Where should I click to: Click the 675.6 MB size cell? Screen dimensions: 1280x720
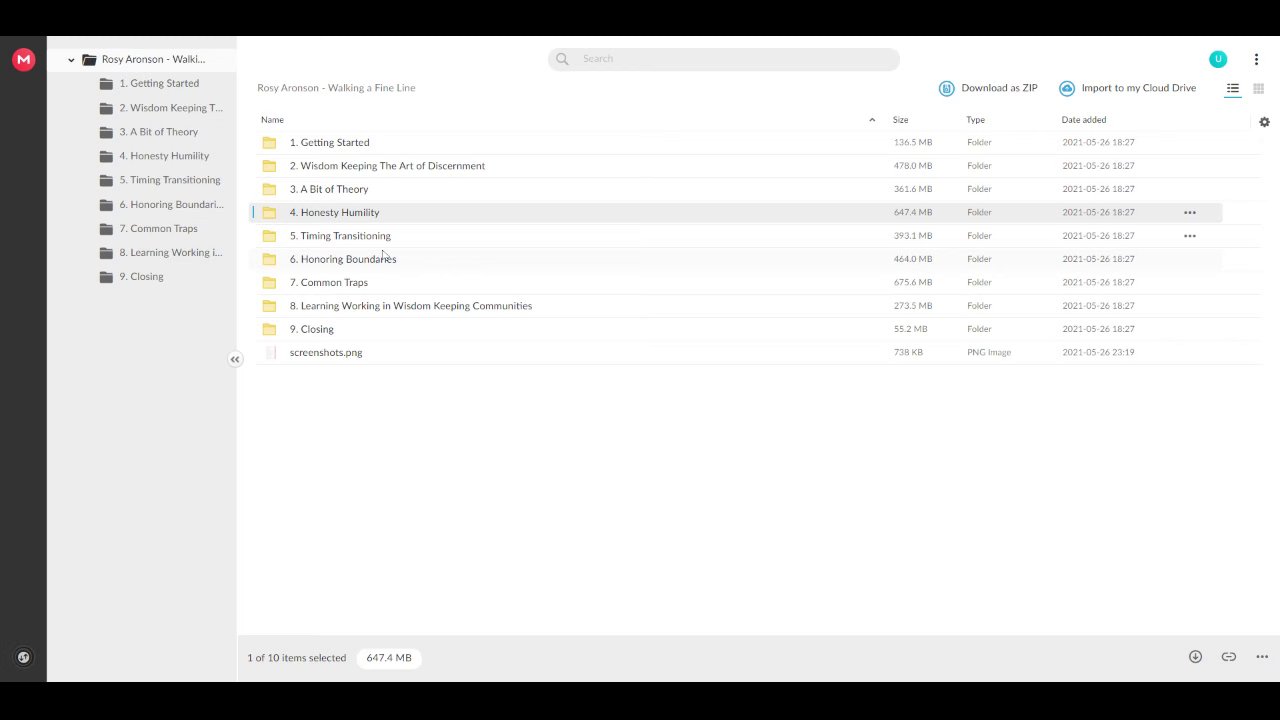(913, 283)
